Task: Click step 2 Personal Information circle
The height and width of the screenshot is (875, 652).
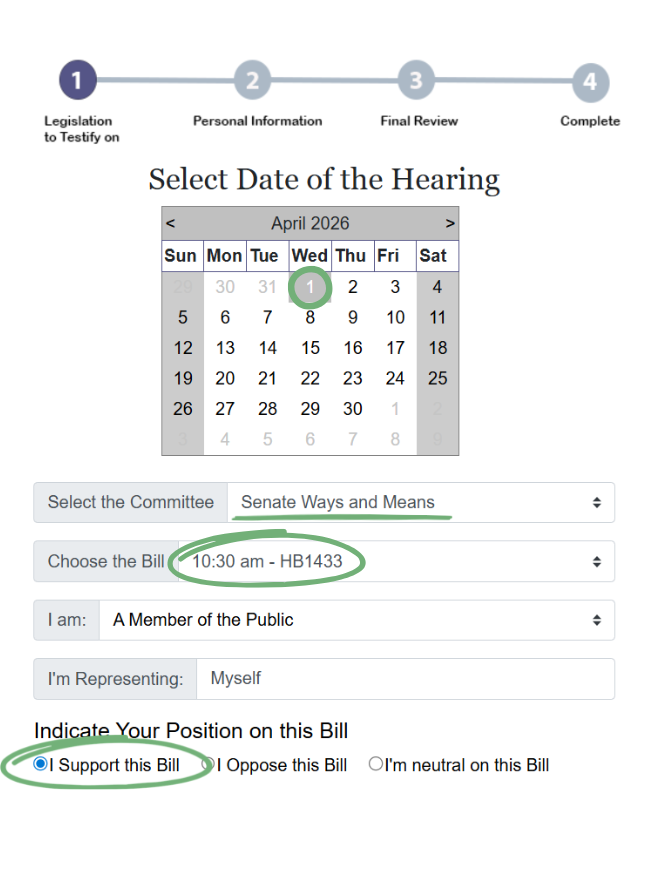Action: [x=253, y=81]
